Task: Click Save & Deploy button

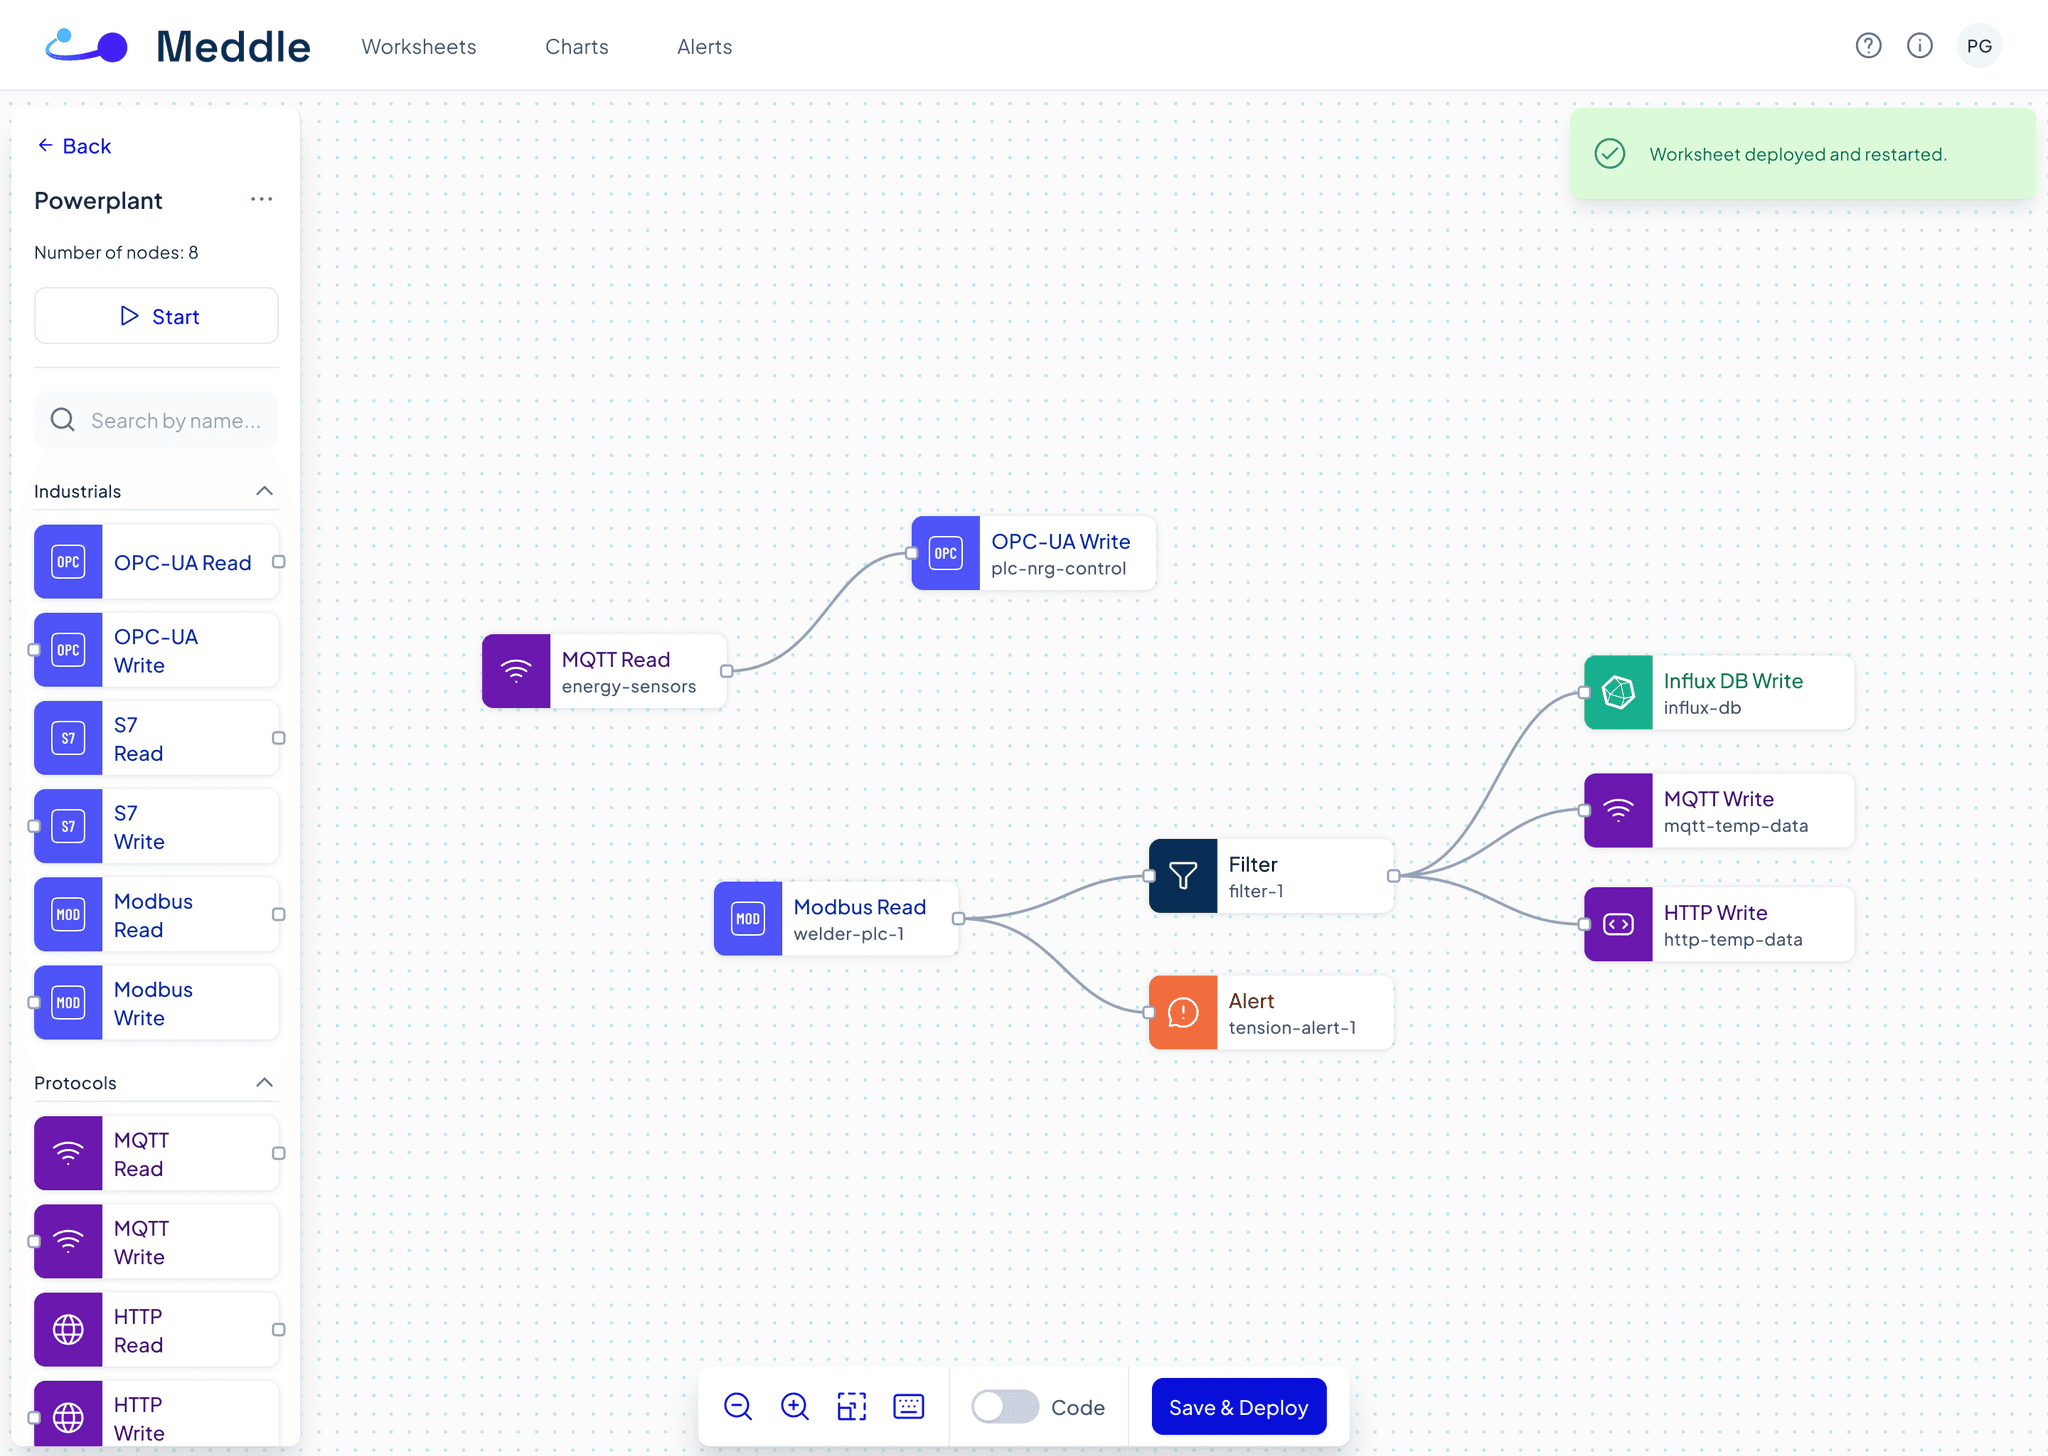Action: [x=1239, y=1406]
